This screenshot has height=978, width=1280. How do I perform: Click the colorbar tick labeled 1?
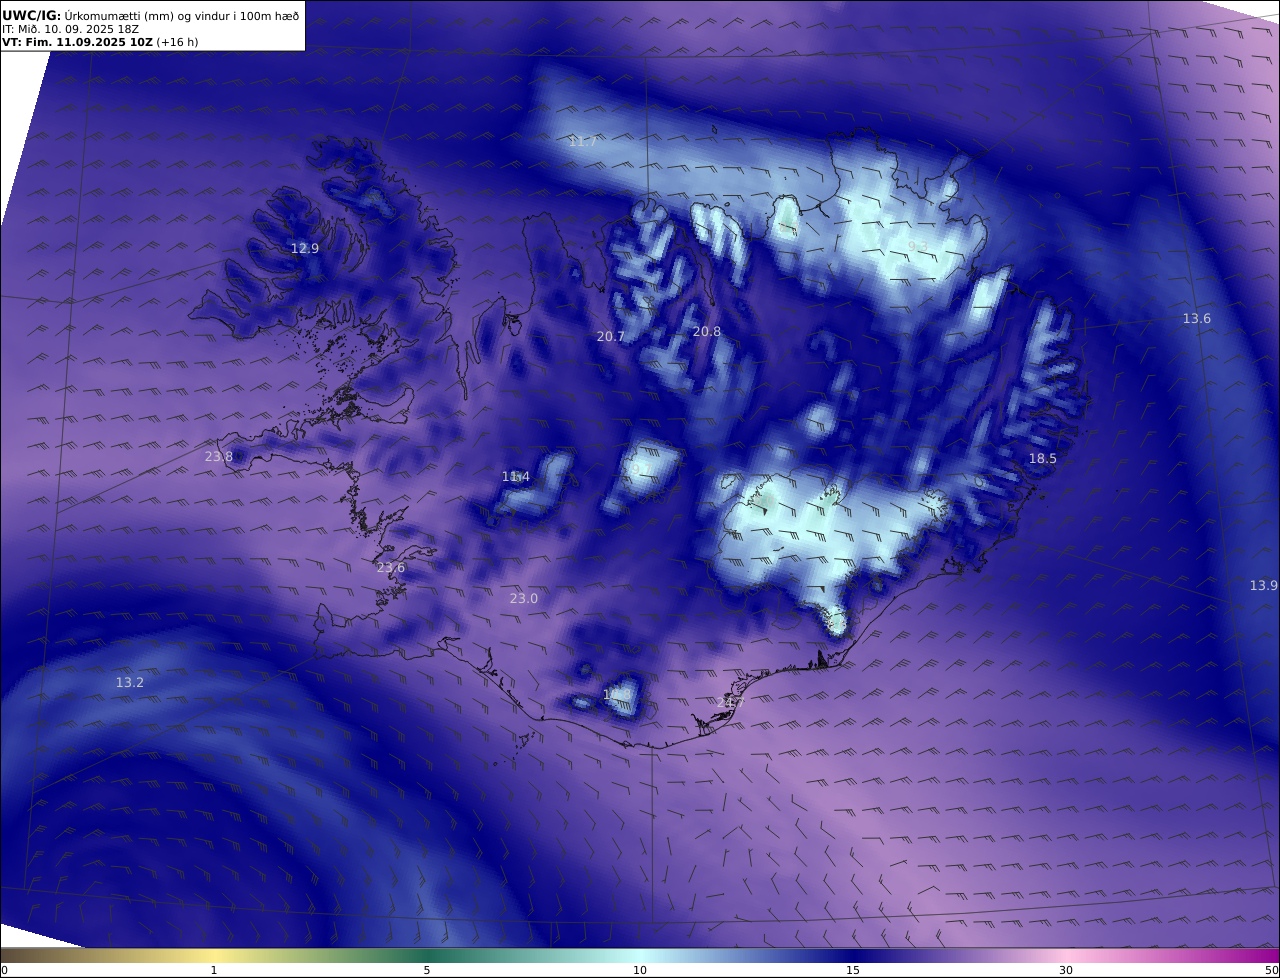point(214,970)
